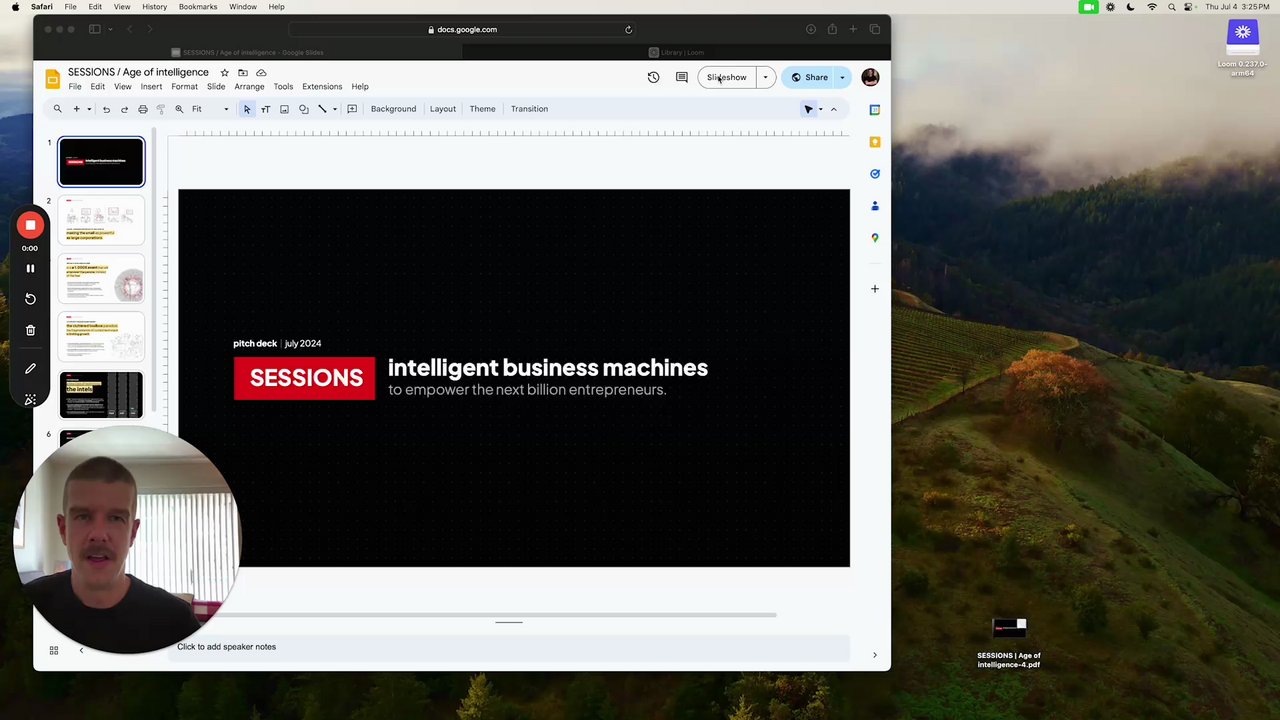Click the zoom tool icon
1280x720 pixels.
click(x=179, y=109)
